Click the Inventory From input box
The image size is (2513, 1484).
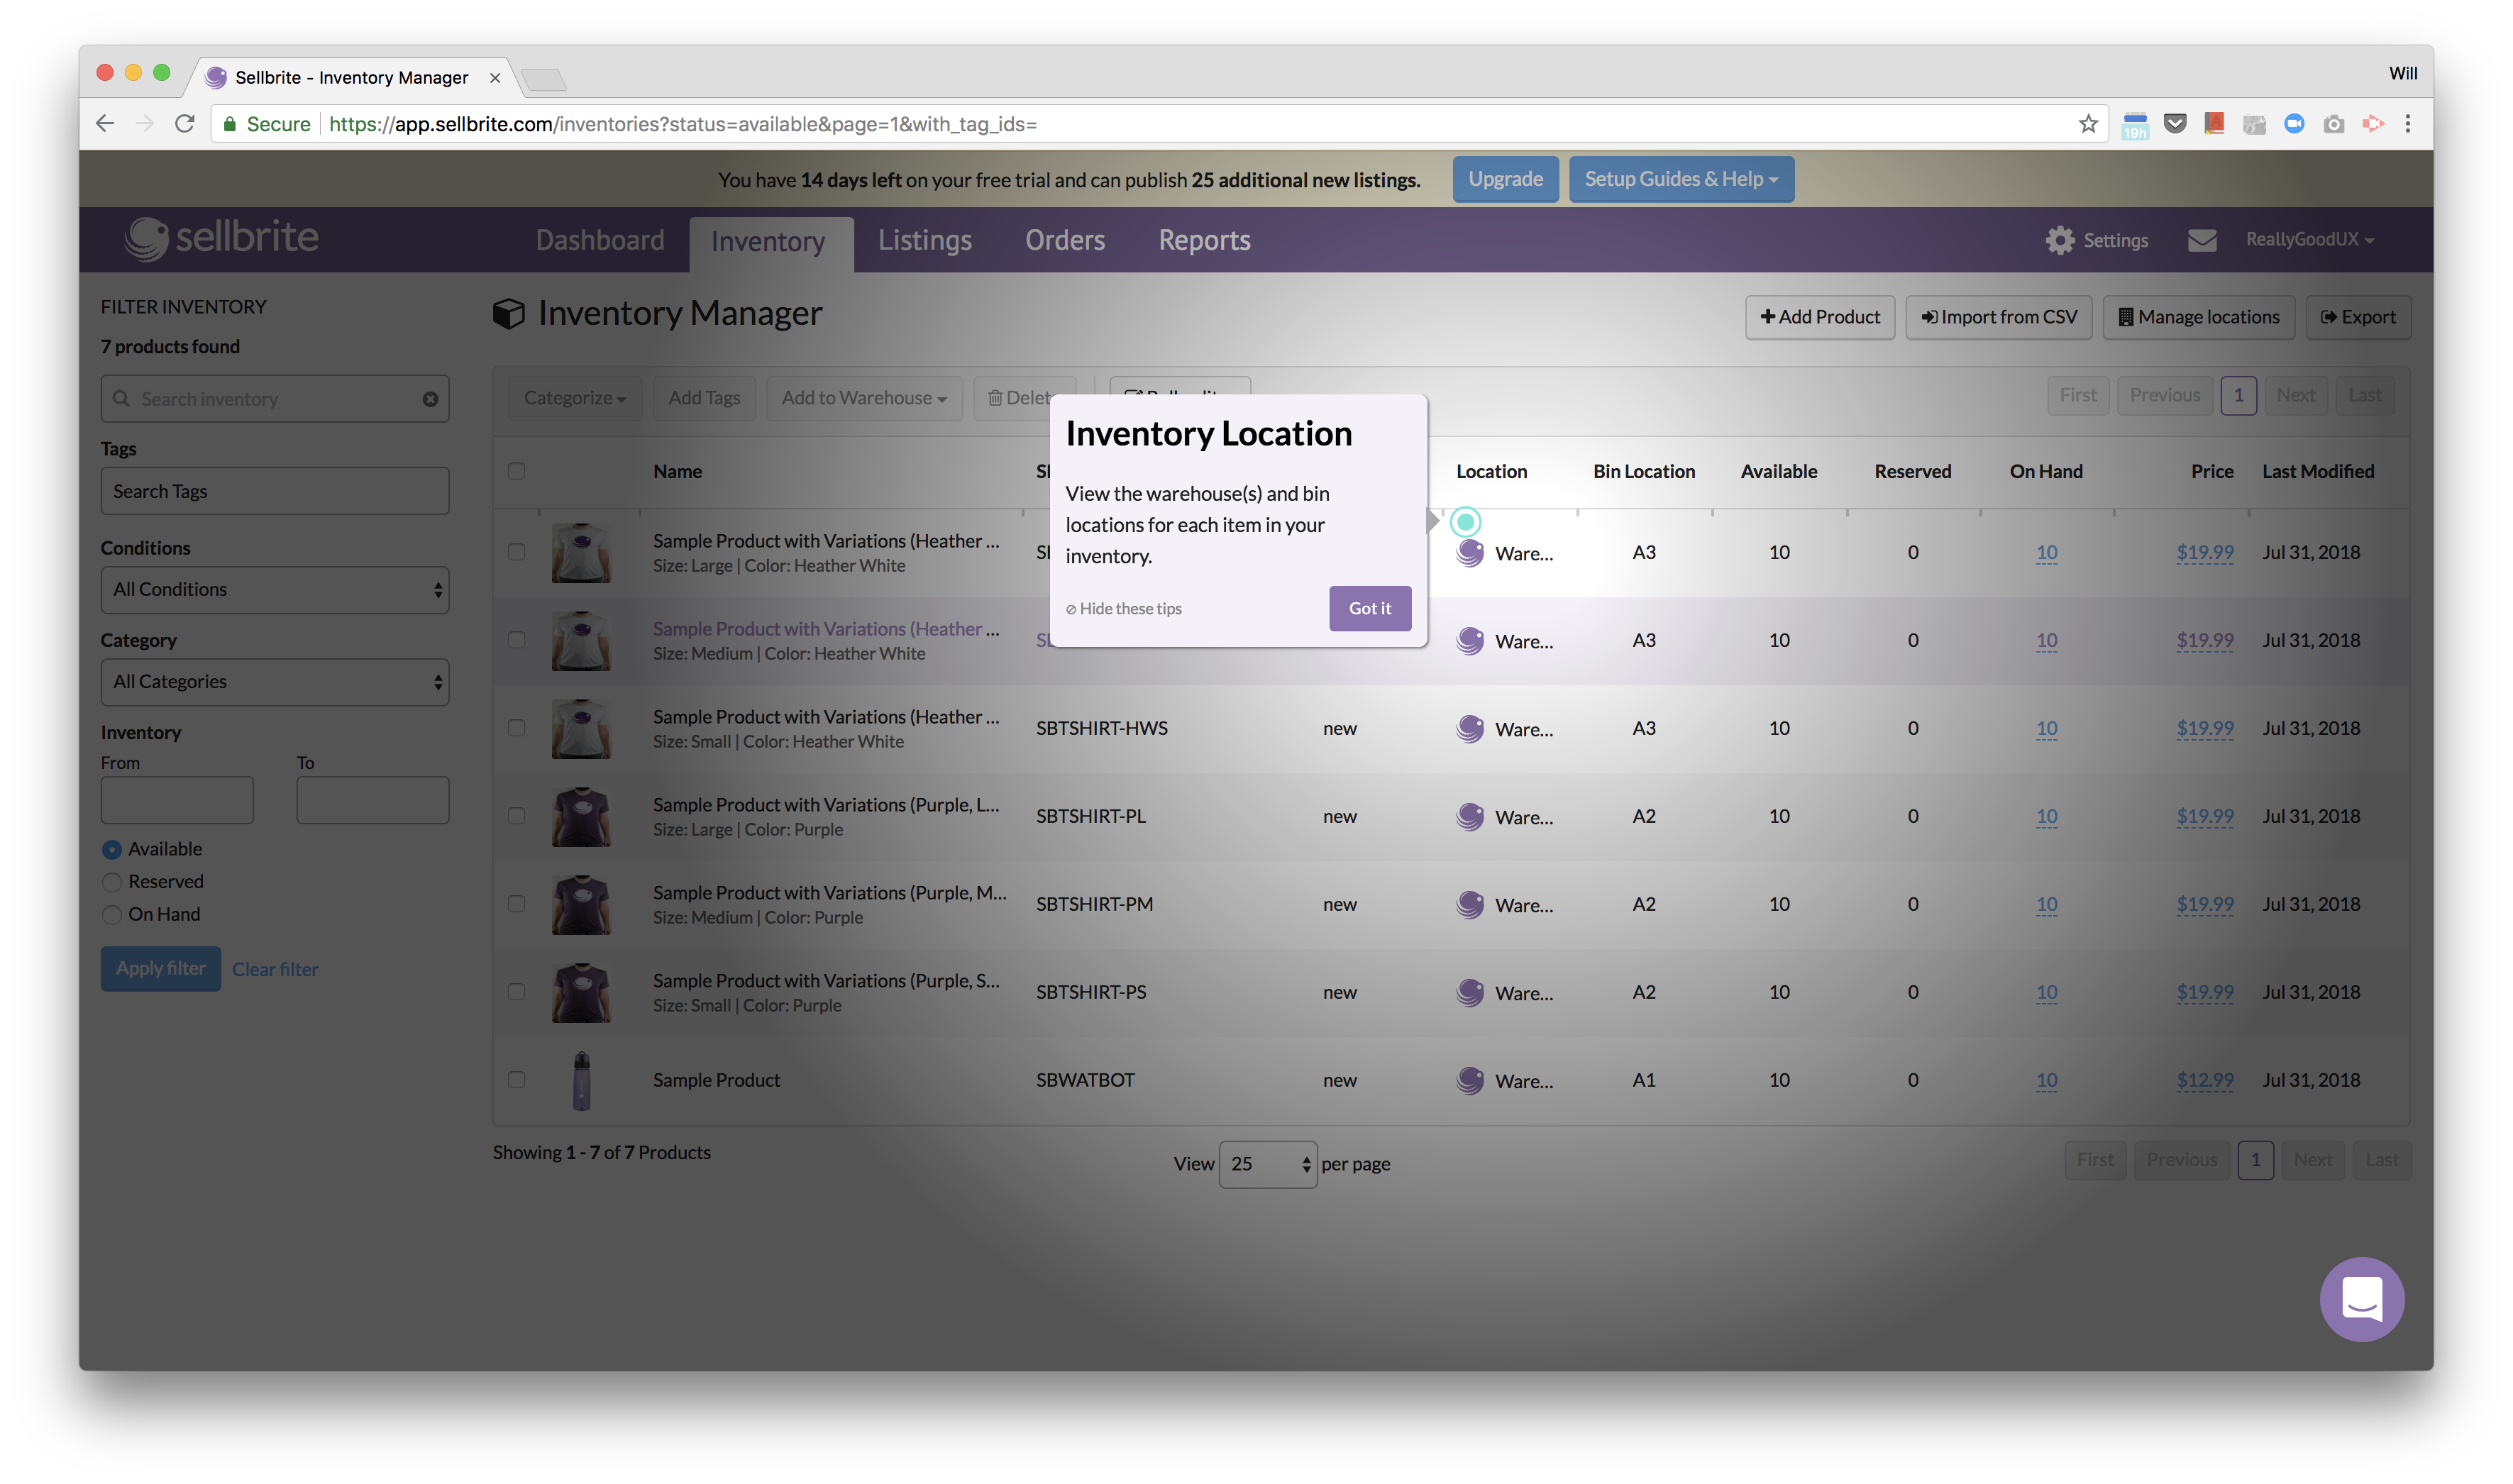coord(177,800)
